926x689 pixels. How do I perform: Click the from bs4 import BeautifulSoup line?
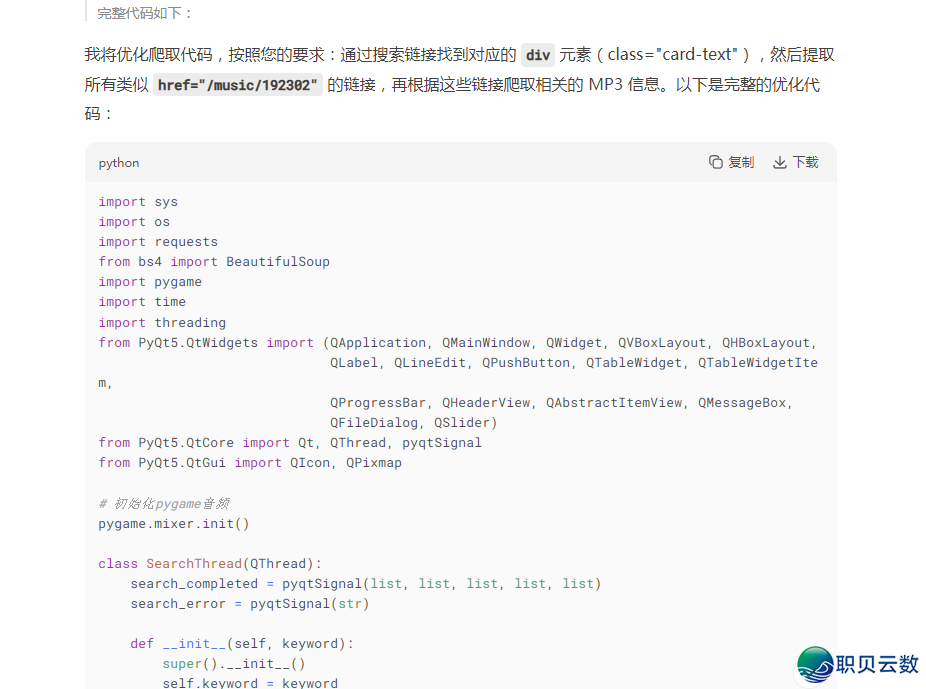(214, 262)
